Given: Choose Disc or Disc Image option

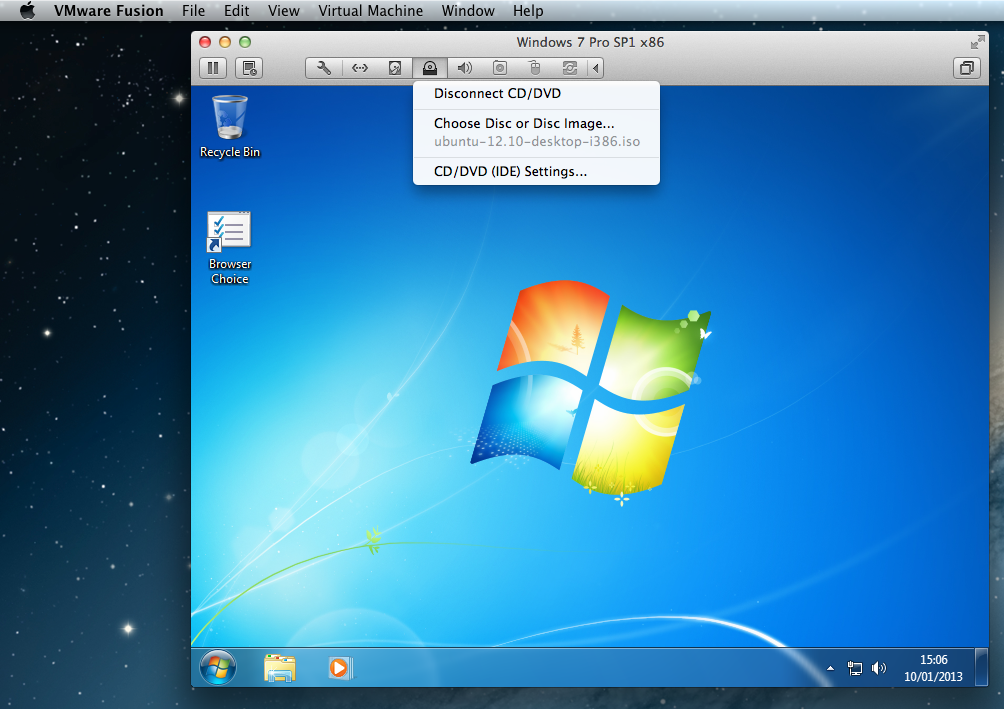Looking at the screenshot, I should [524, 123].
